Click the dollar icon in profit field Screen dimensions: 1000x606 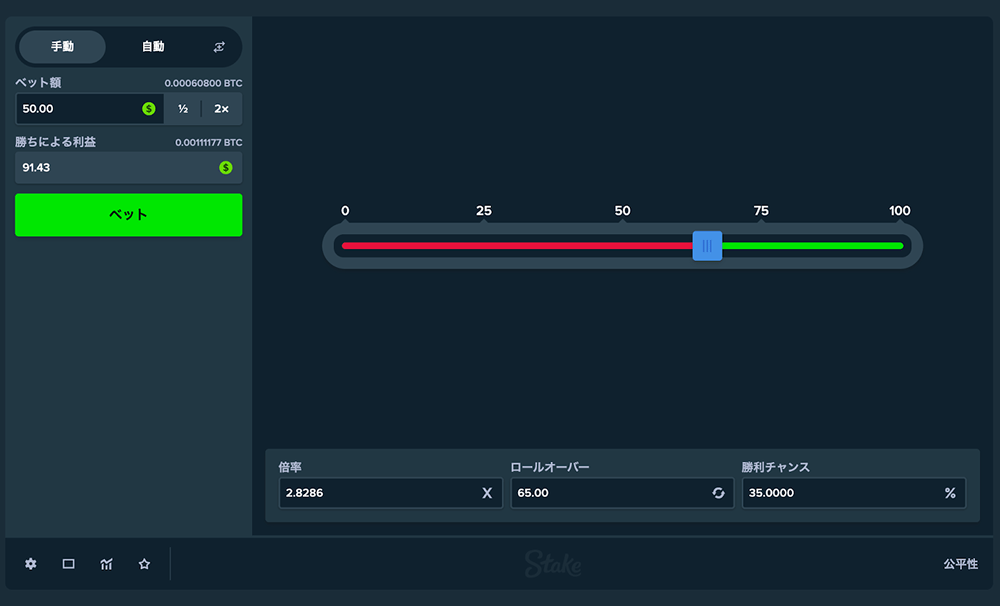click(226, 167)
